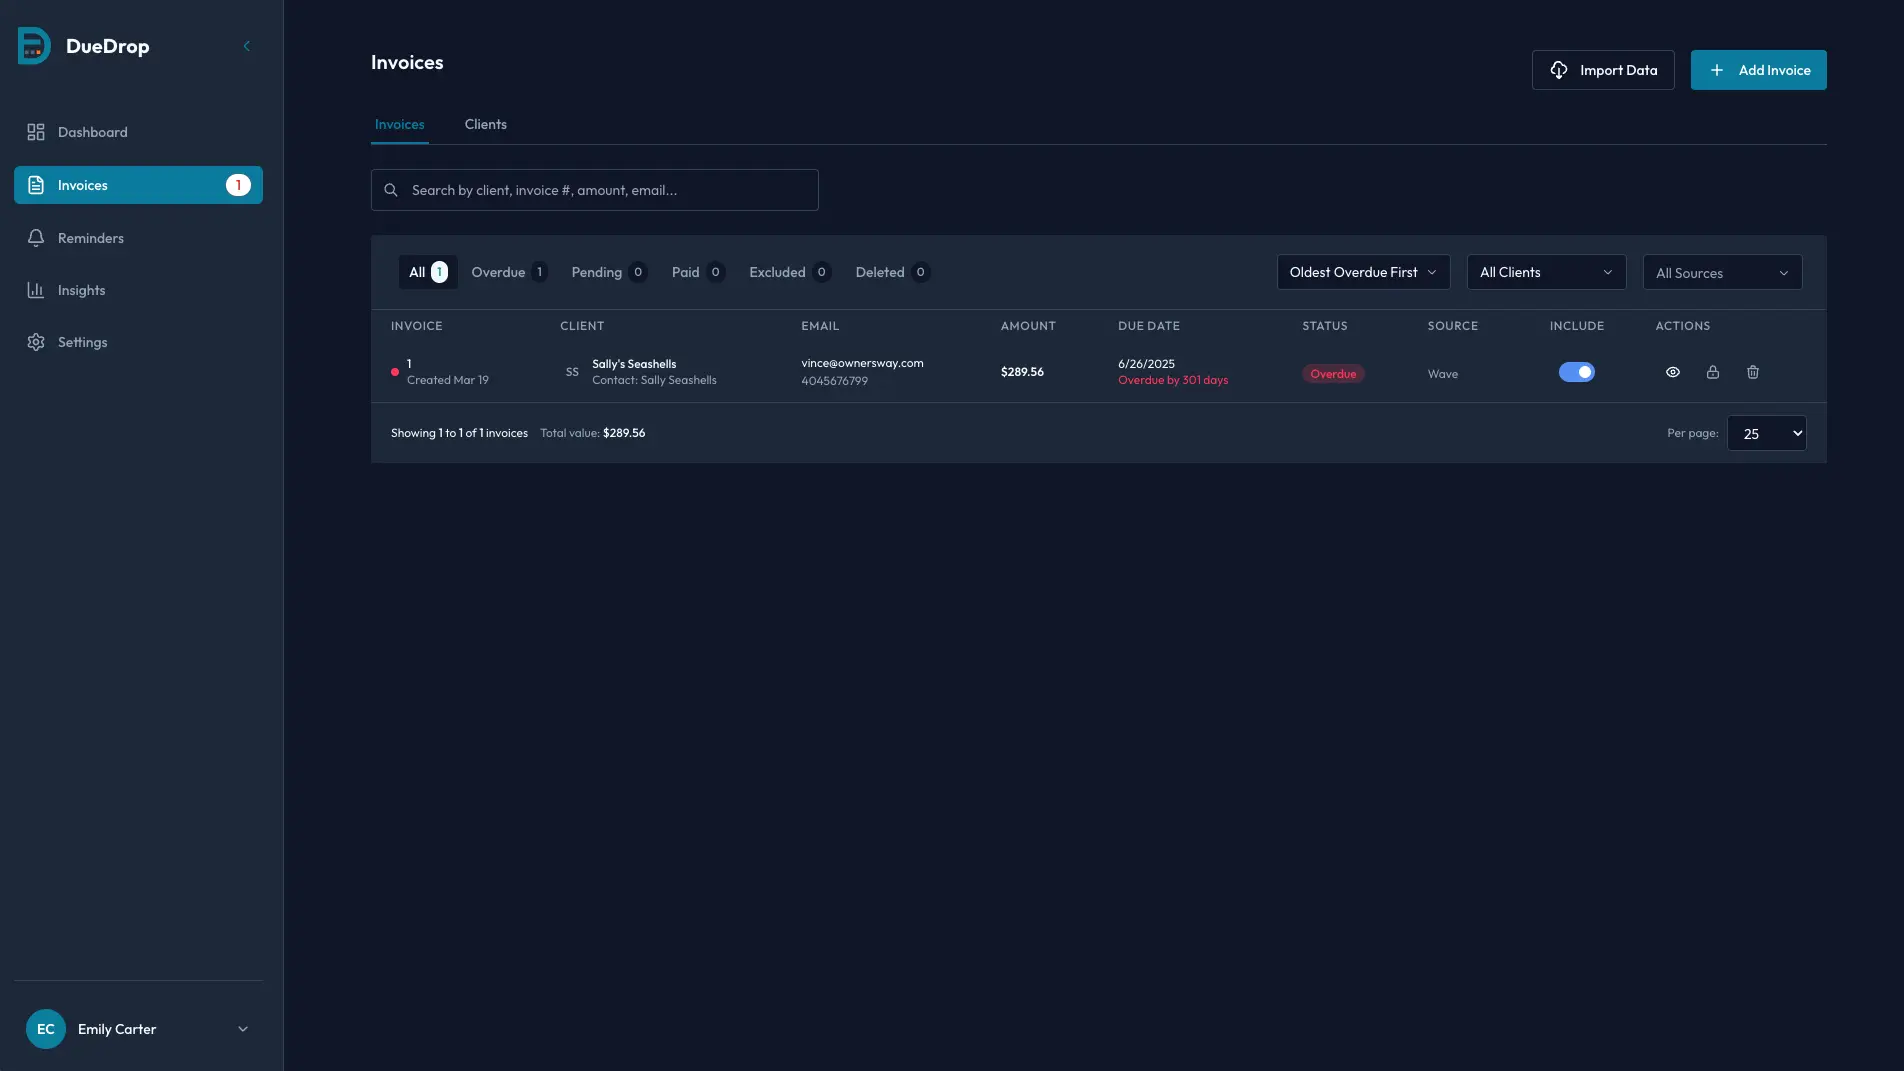Go to Insights chart section

click(x=81, y=290)
